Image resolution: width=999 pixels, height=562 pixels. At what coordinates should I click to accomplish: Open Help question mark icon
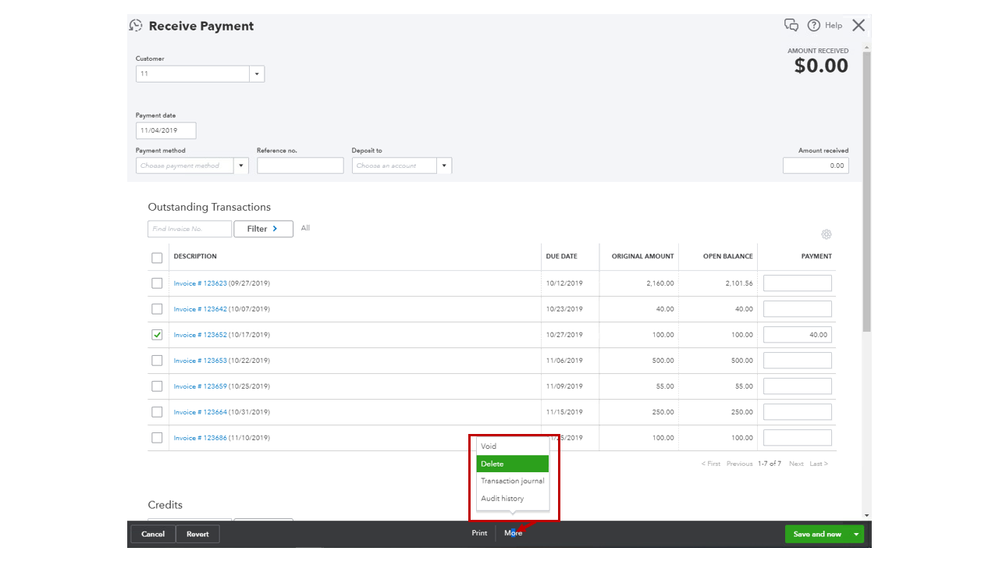coord(814,25)
